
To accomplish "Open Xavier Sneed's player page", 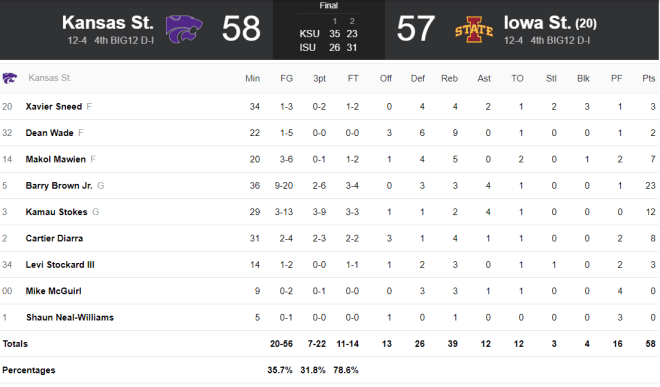I will click(x=54, y=107).
